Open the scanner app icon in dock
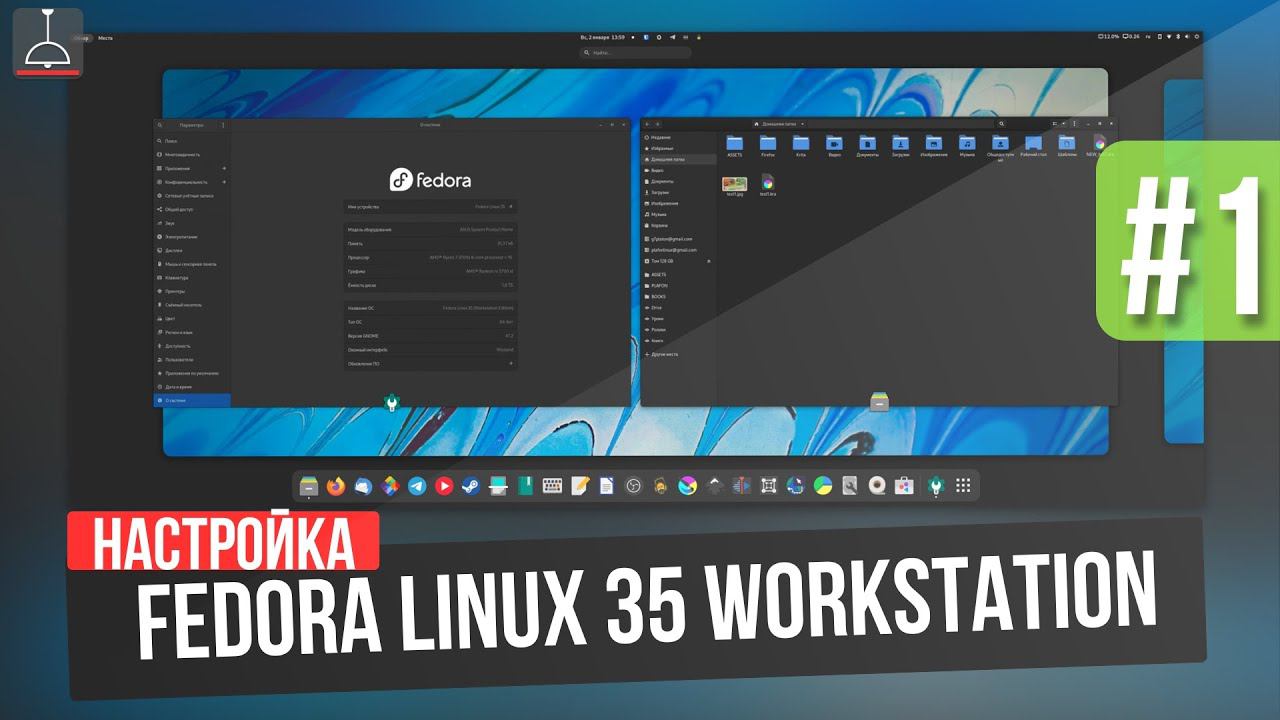The width and height of the screenshot is (1280, 720). click(x=498, y=486)
